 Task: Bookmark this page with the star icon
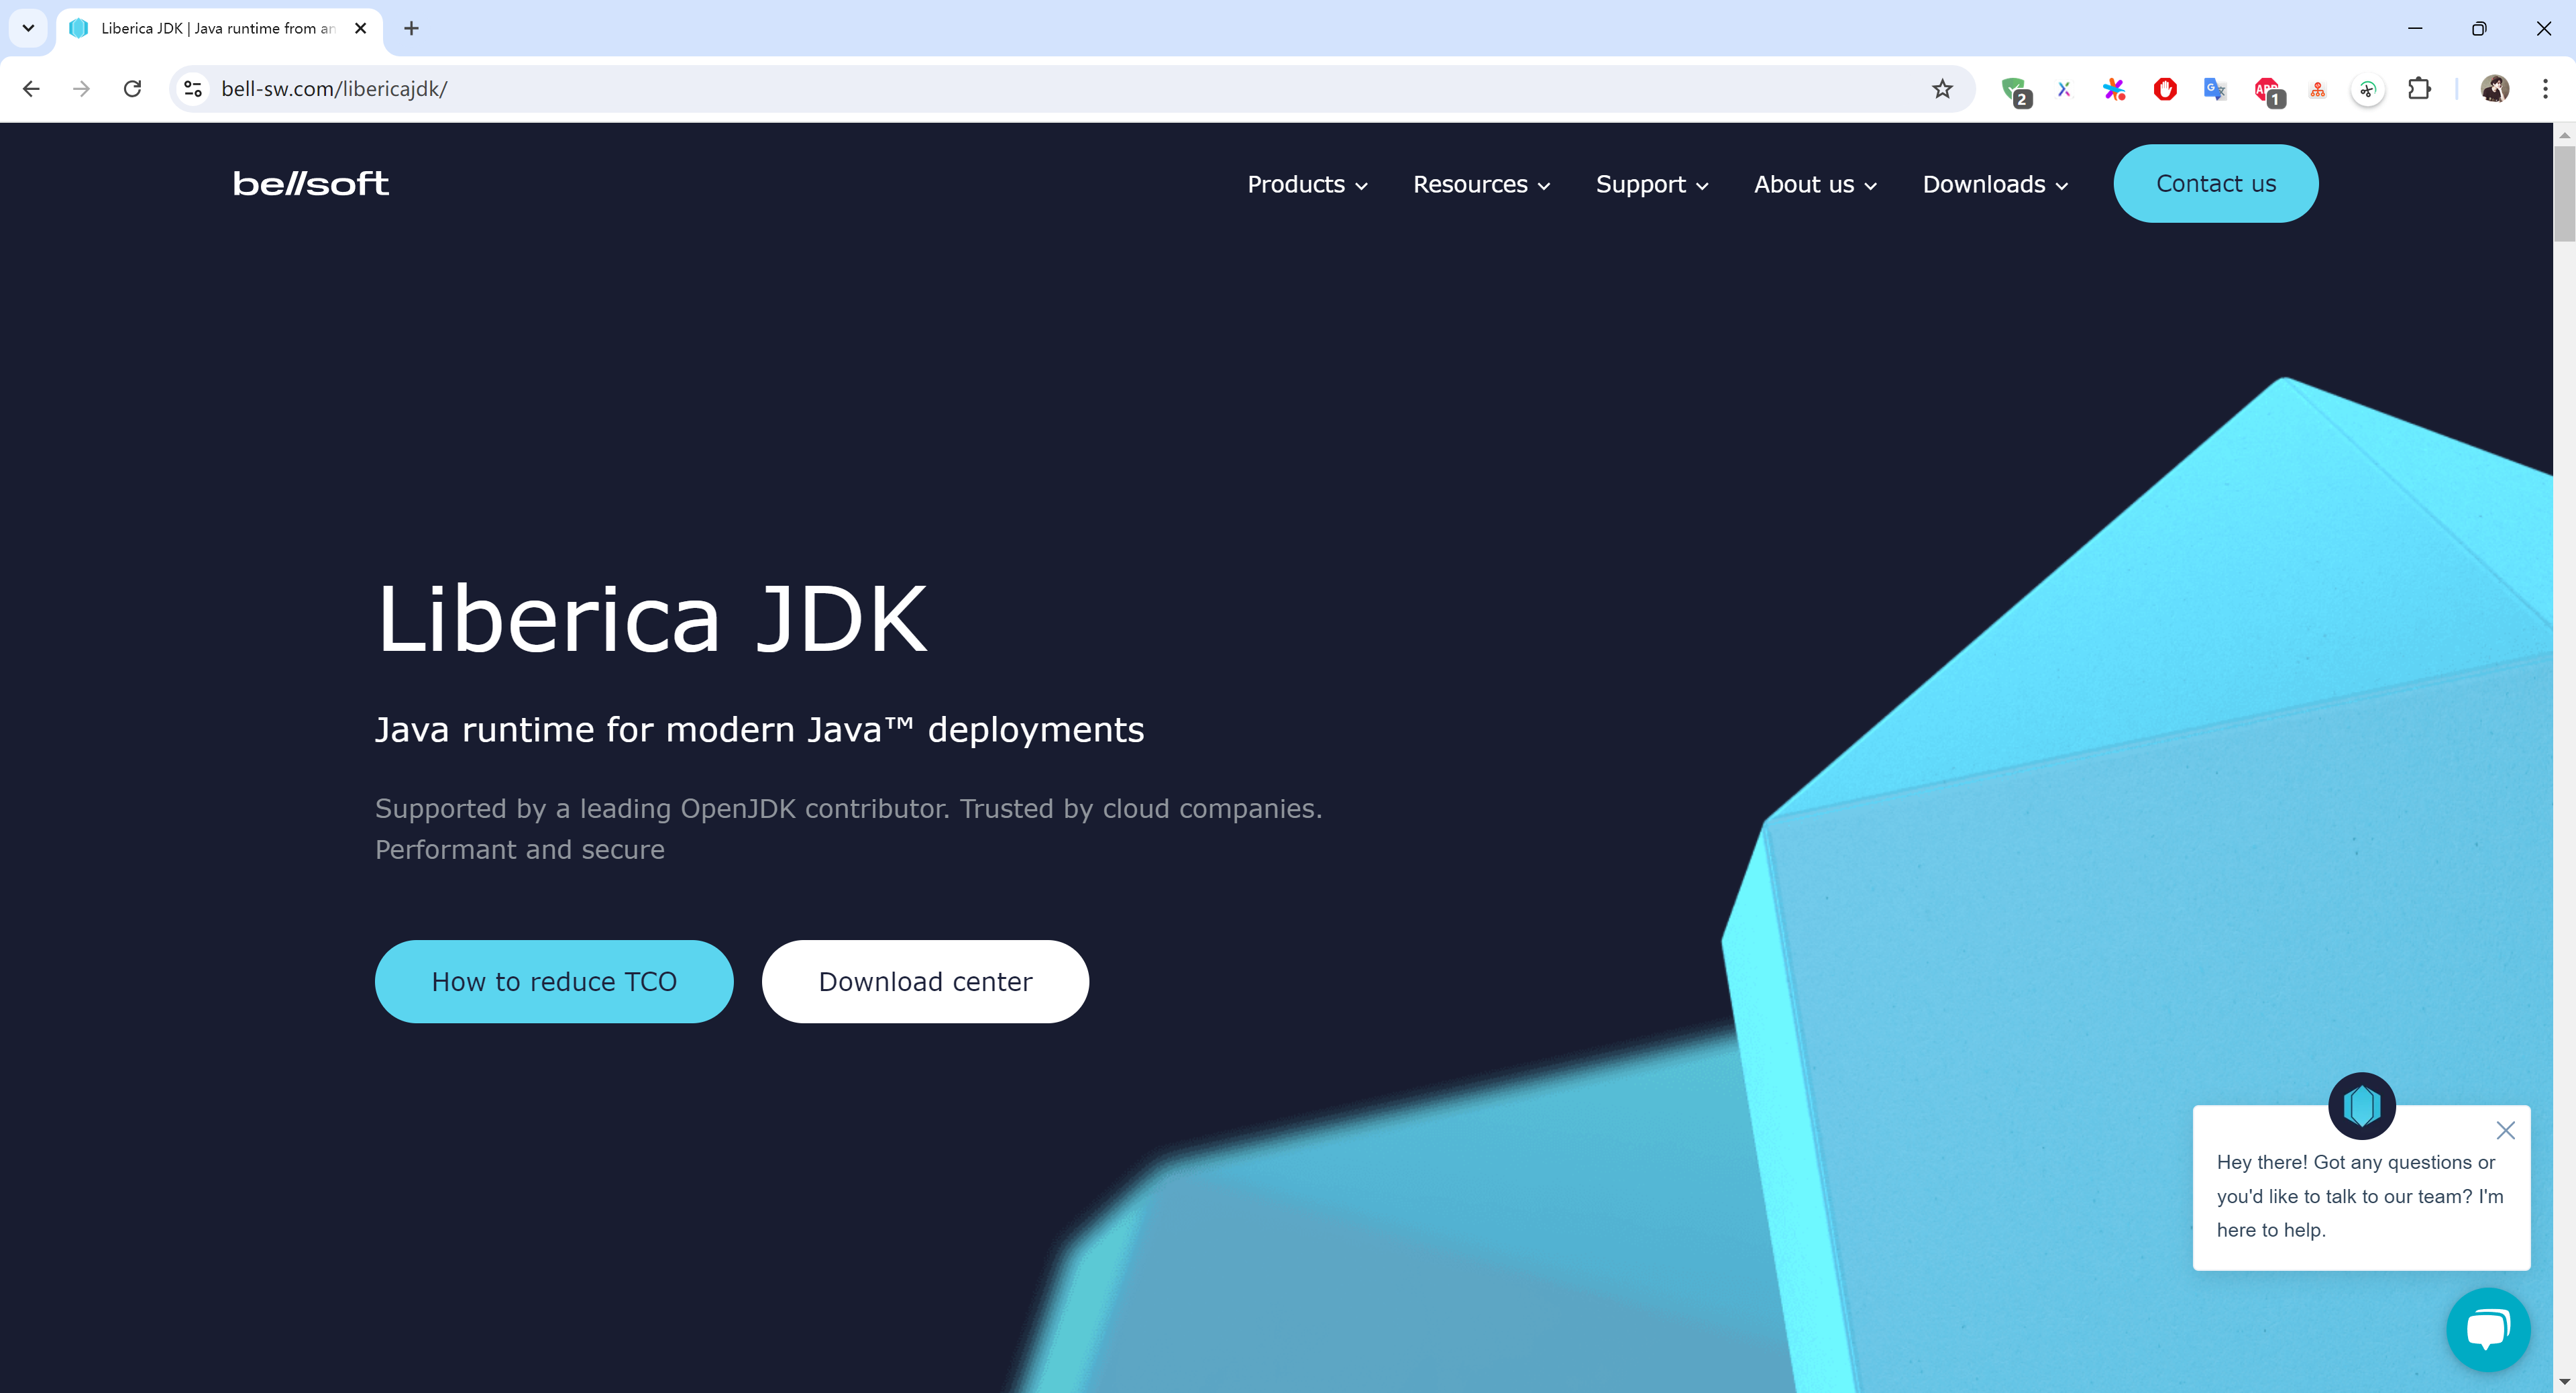tap(1942, 89)
